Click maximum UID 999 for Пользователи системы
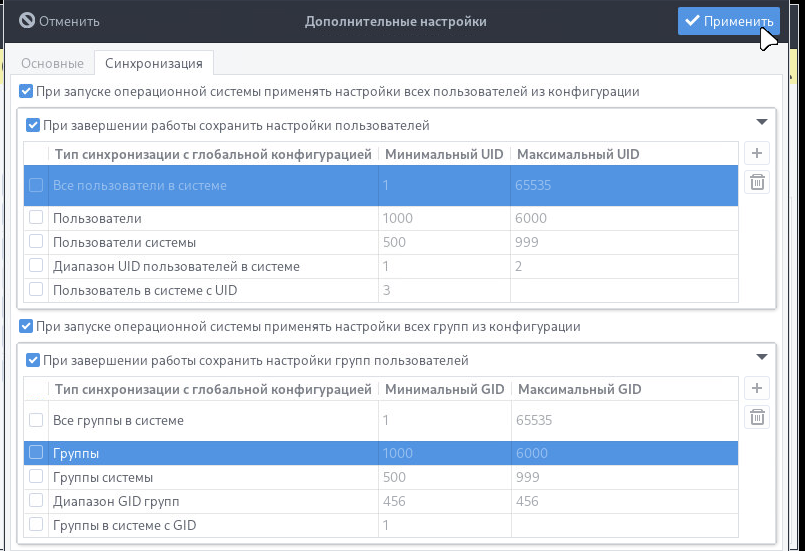Image resolution: width=805 pixels, height=551 pixels. tap(527, 242)
